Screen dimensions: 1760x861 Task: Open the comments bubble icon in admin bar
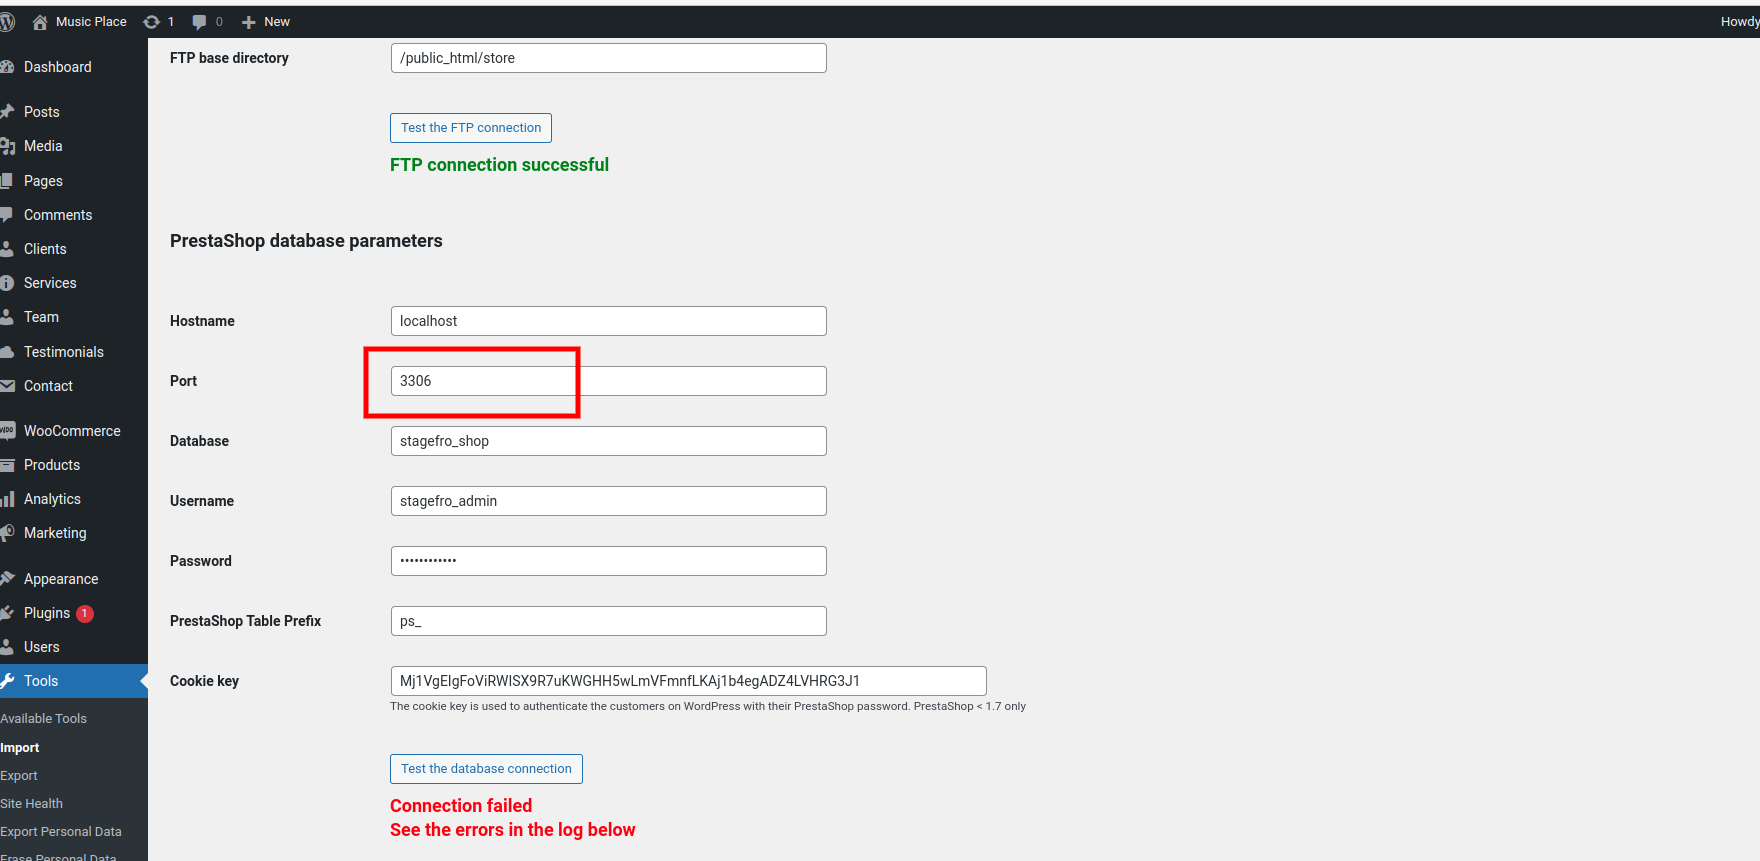pyautogui.click(x=199, y=22)
